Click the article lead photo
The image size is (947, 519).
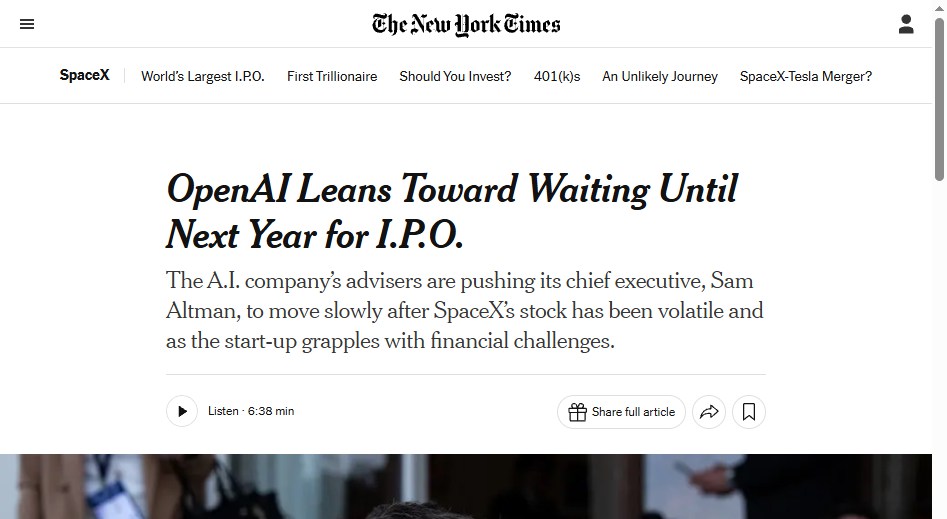[x=466, y=486]
